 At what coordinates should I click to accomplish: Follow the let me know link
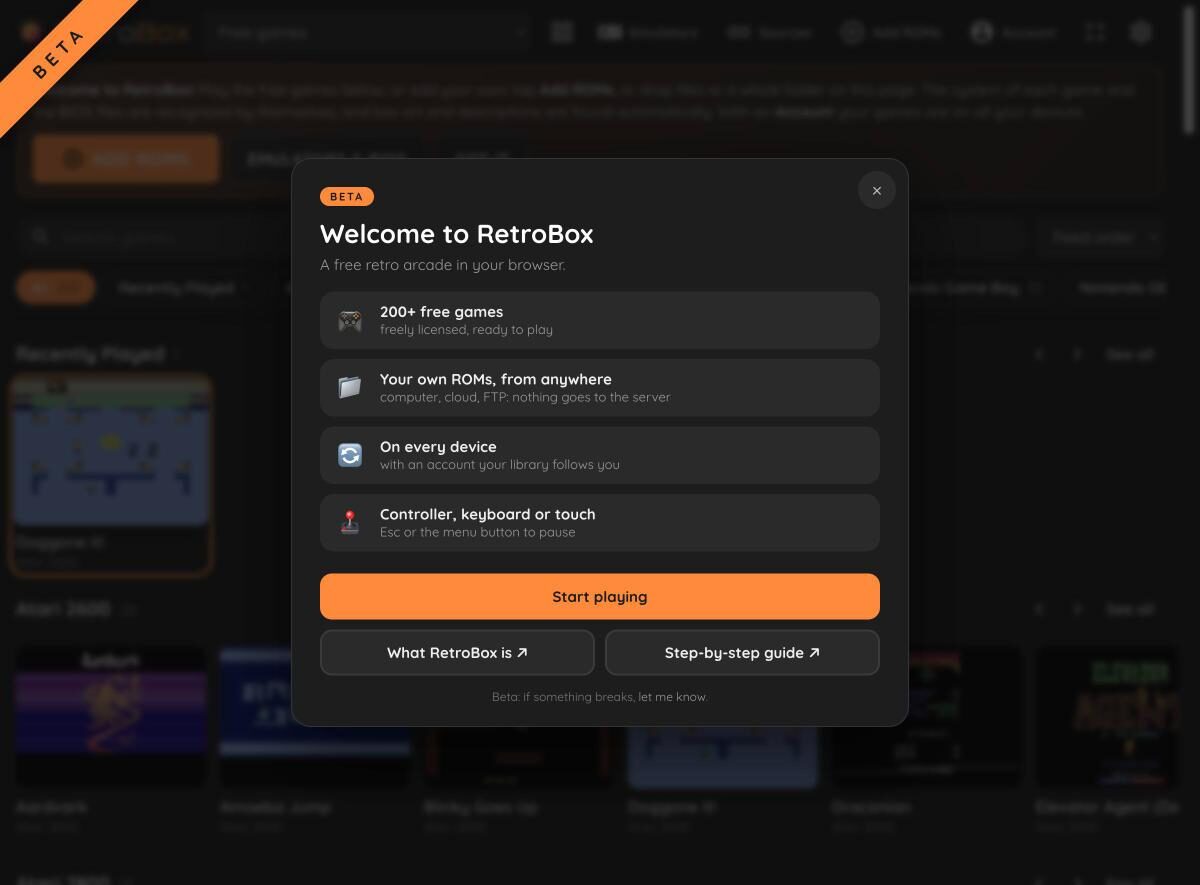coord(672,697)
